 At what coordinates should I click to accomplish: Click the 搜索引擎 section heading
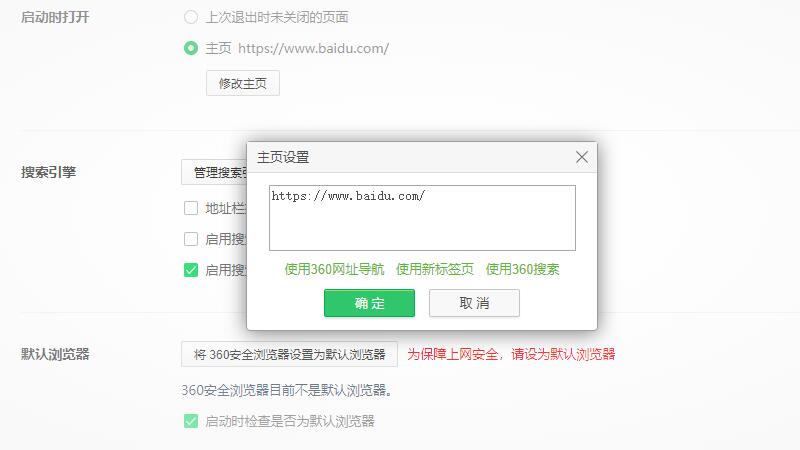click(48, 172)
